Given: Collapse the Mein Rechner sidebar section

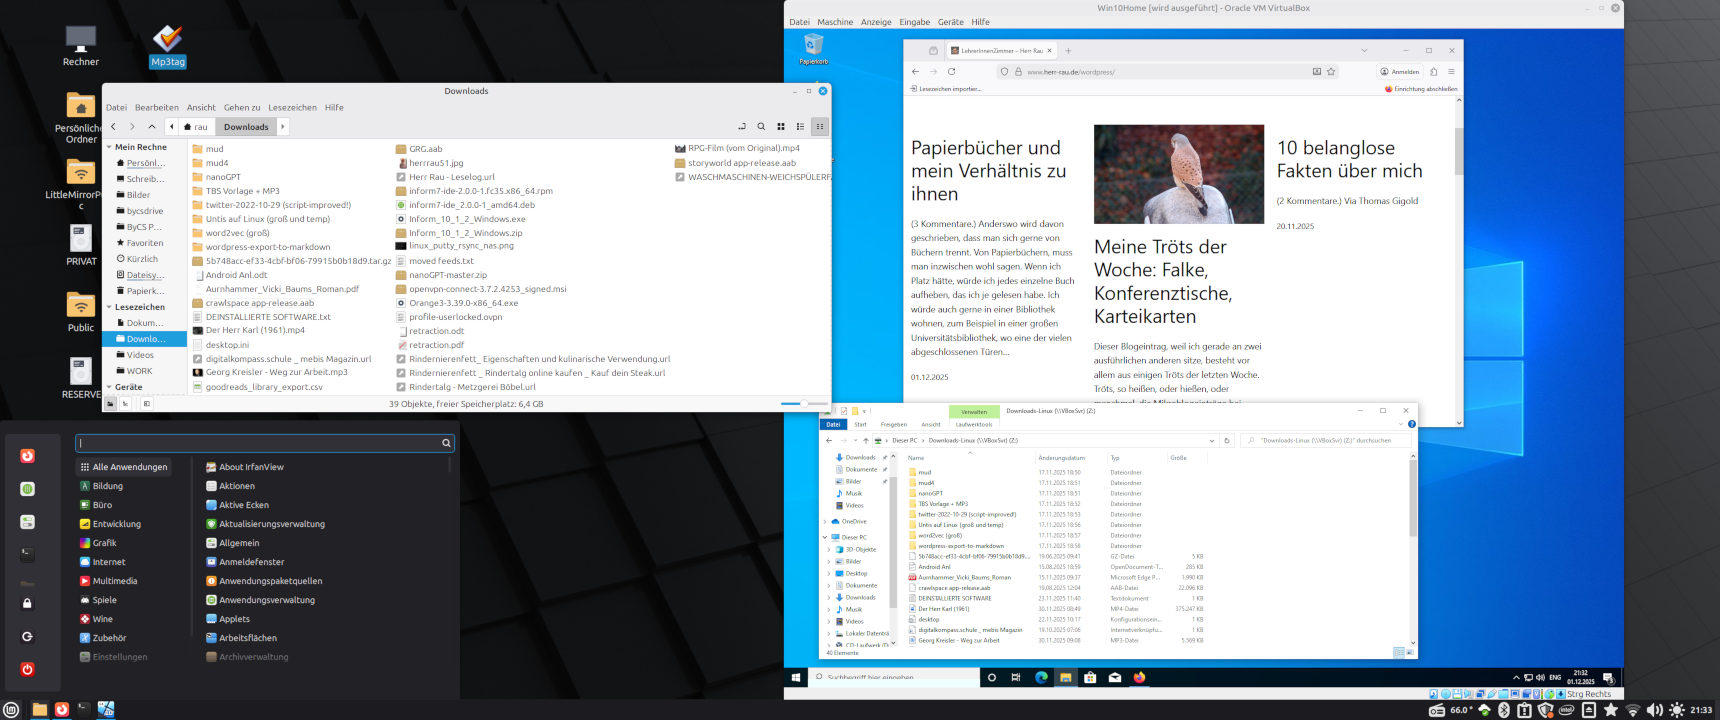Looking at the screenshot, I should point(109,147).
